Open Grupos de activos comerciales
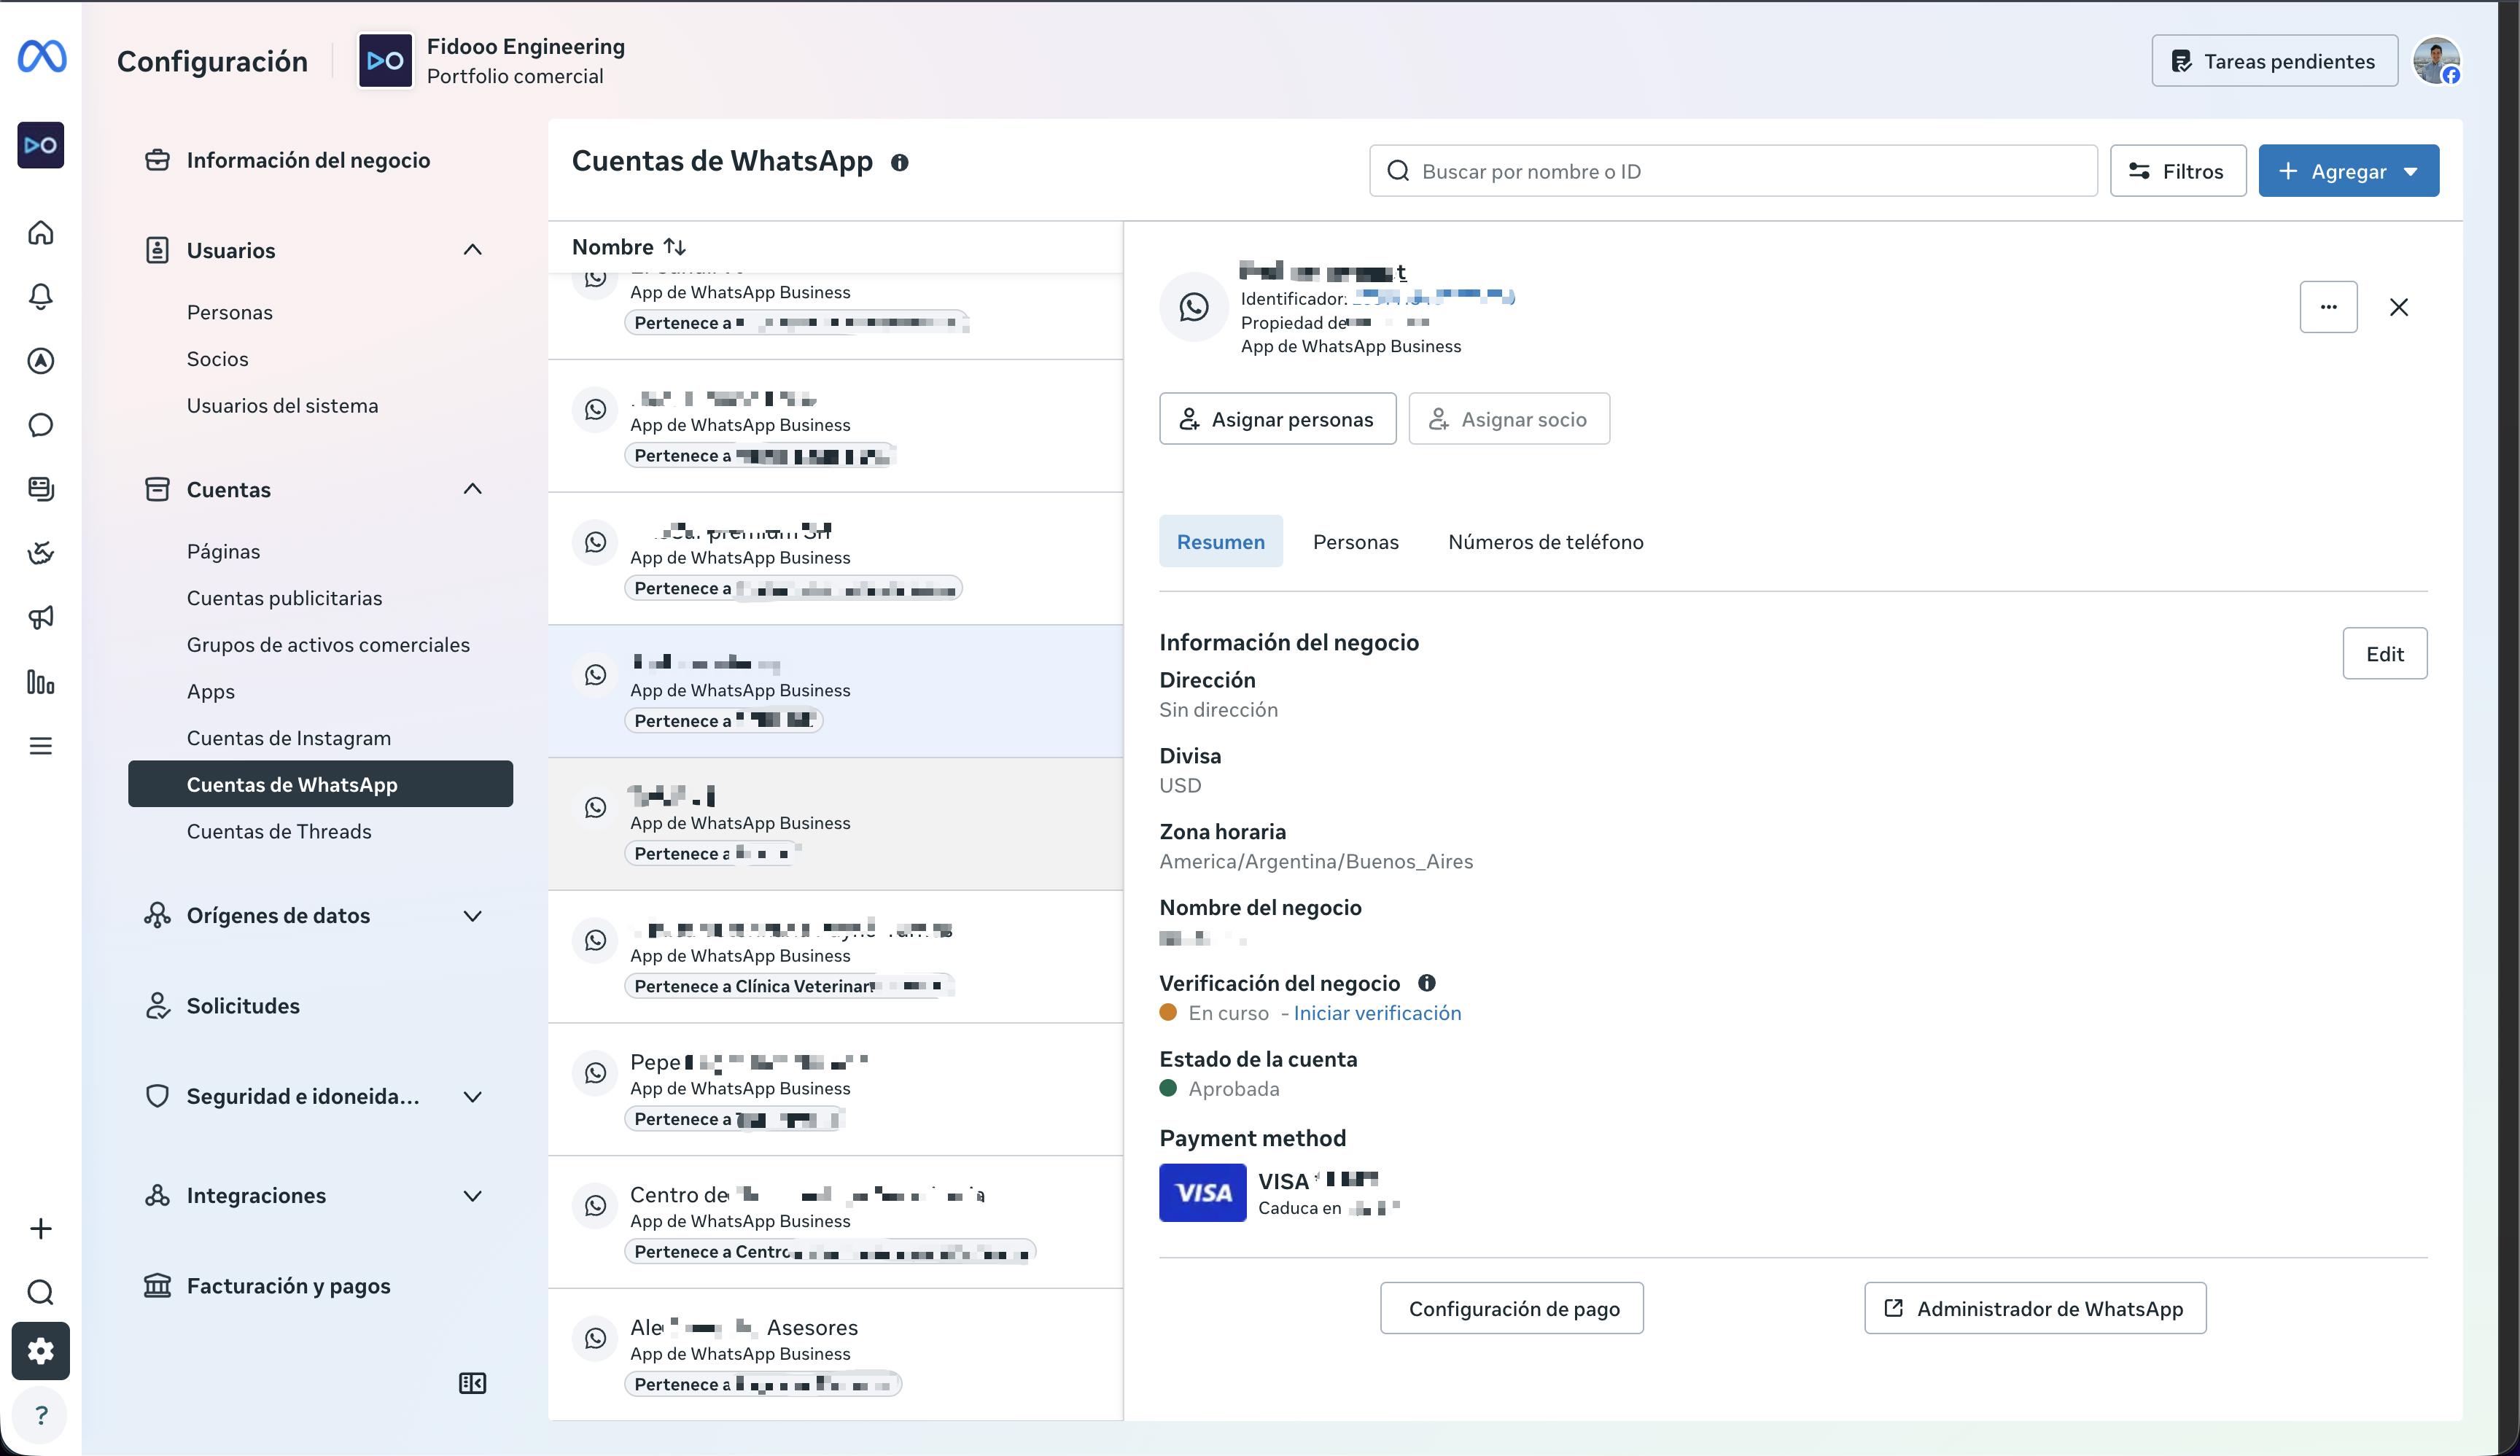This screenshot has width=2520, height=1456. (x=328, y=644)
